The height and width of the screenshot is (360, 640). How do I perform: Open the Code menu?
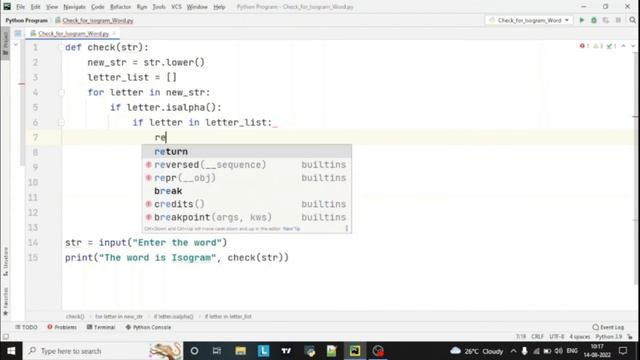(x=98, y=7)
